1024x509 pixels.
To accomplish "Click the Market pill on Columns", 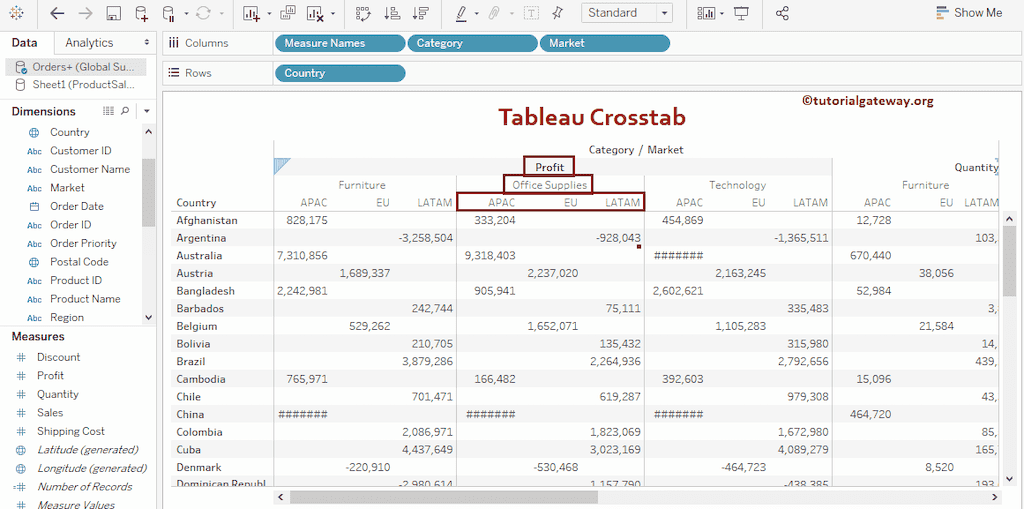I will coord(605,43).
